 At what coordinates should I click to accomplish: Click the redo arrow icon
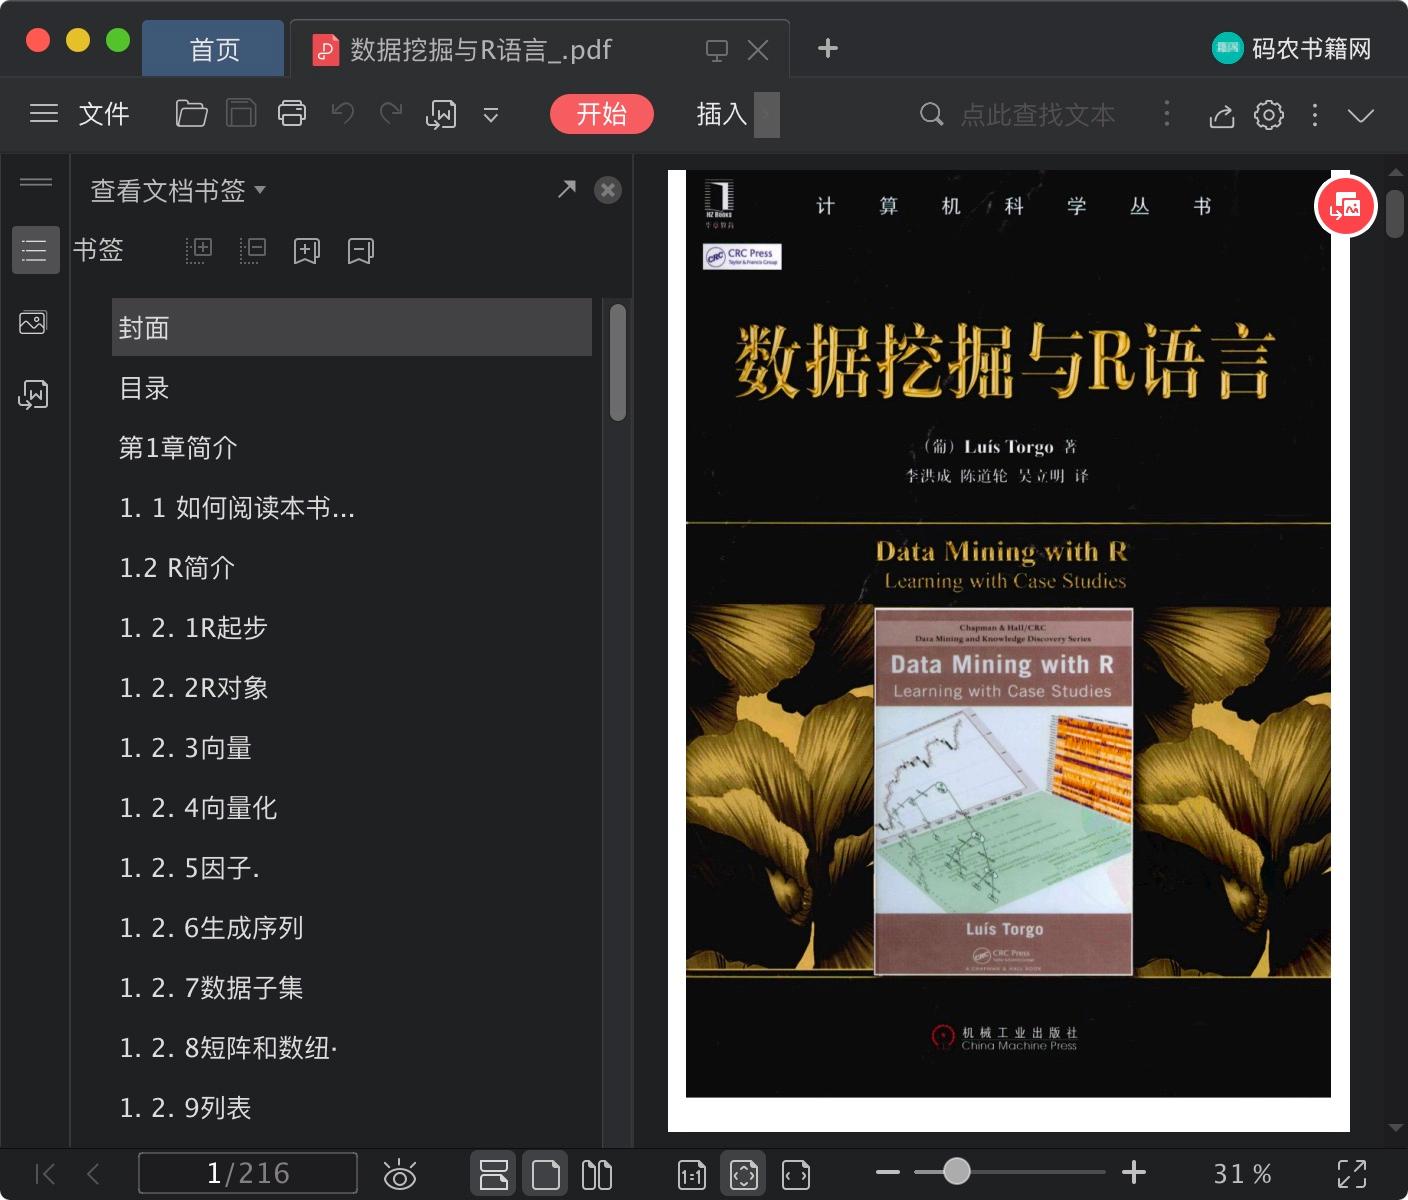[391, 114]
